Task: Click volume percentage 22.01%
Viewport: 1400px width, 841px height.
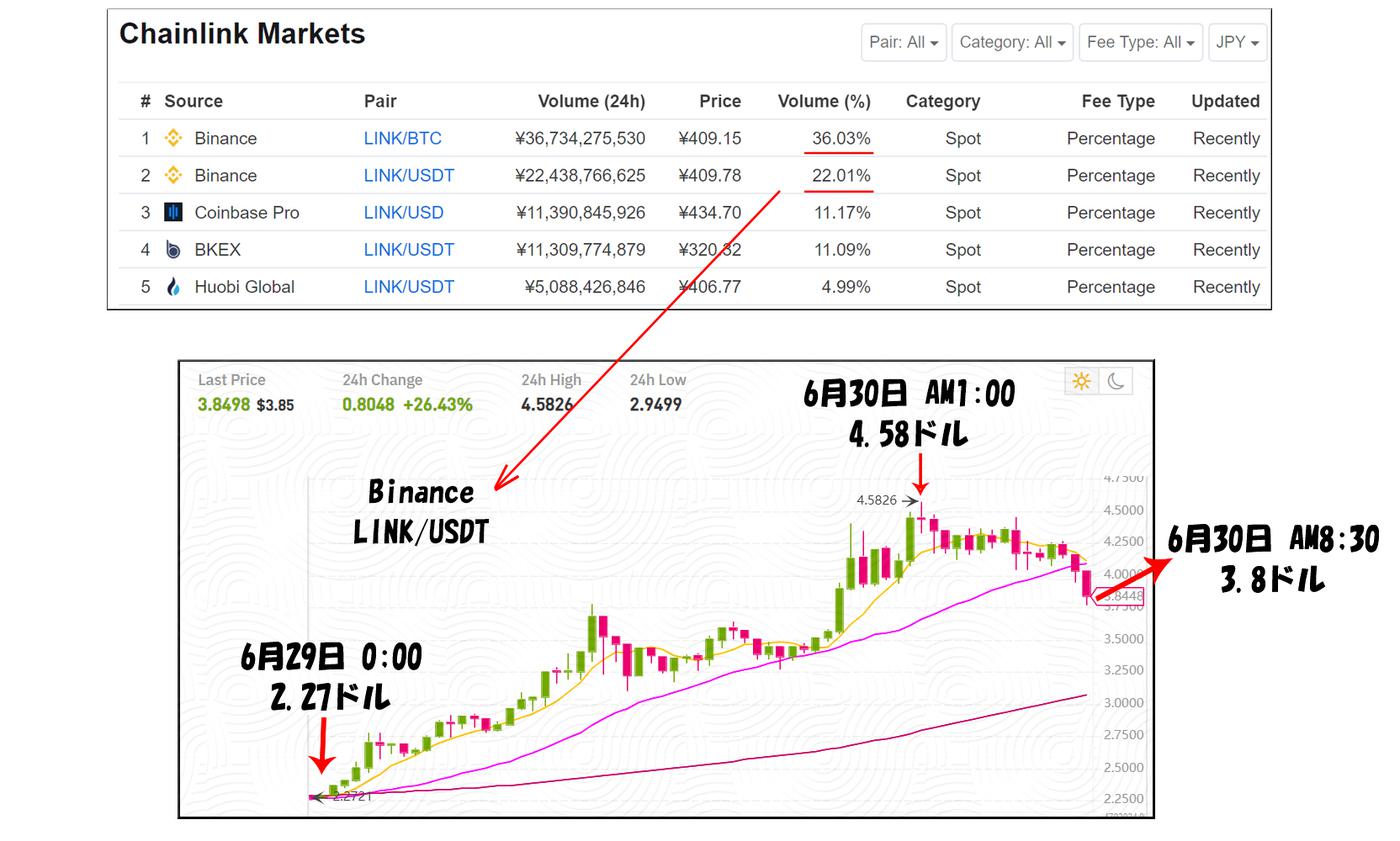Action: (841, 175)
